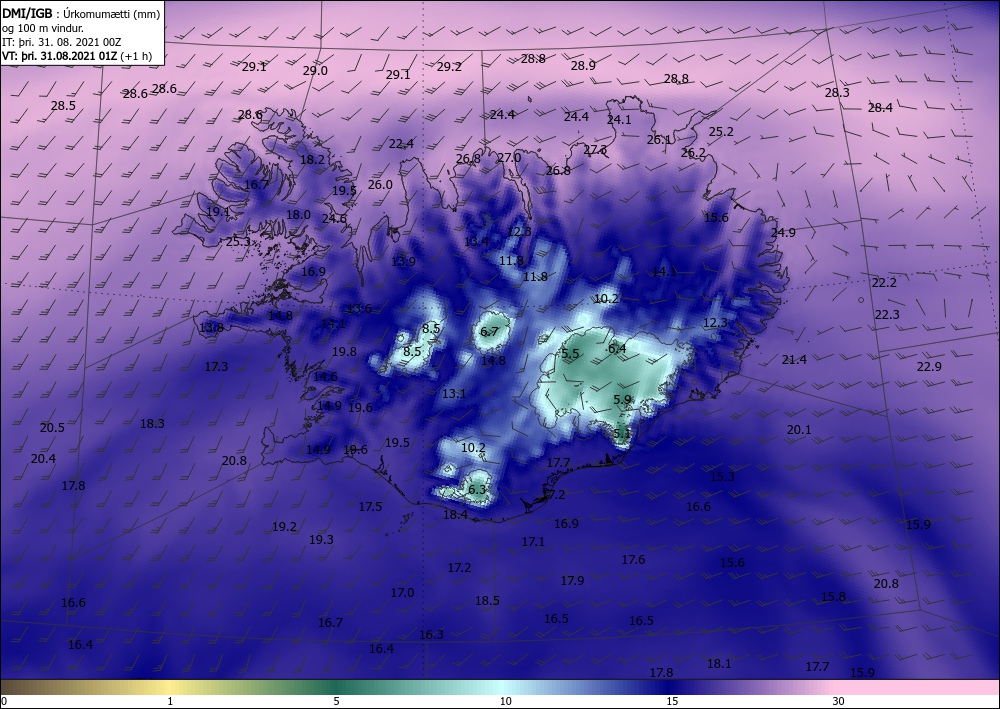Image resolution: width=1000 pixels, height=709 pixels.
Task: Click the value 20.4 on the map
Action: pos(43,458)
